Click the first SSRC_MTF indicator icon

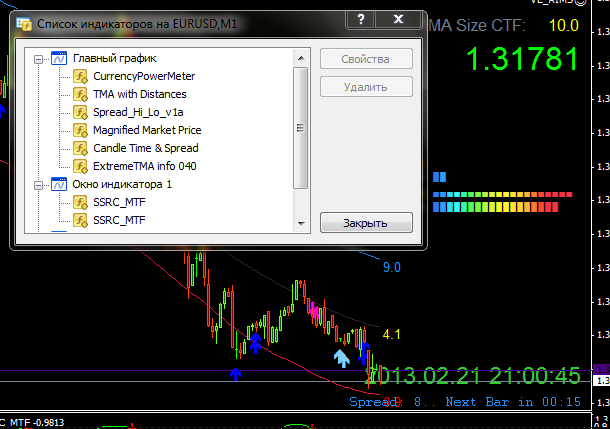81,202
